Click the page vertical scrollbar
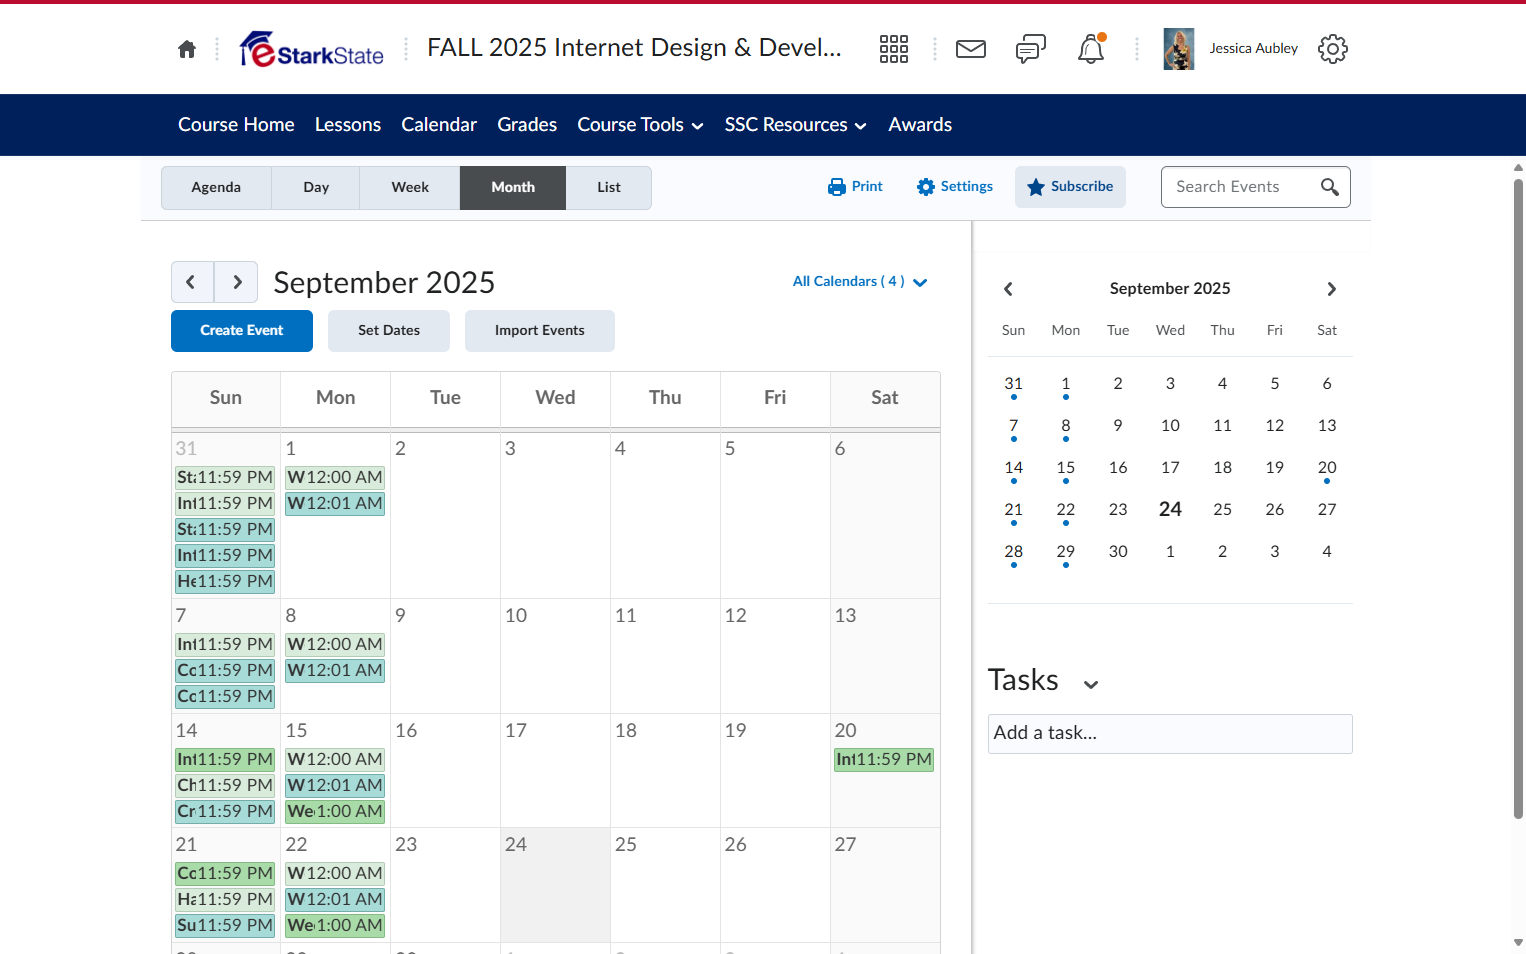The width and height of the screenshot is (1526, 954). pyautogui.click(x=1518, y=500)
